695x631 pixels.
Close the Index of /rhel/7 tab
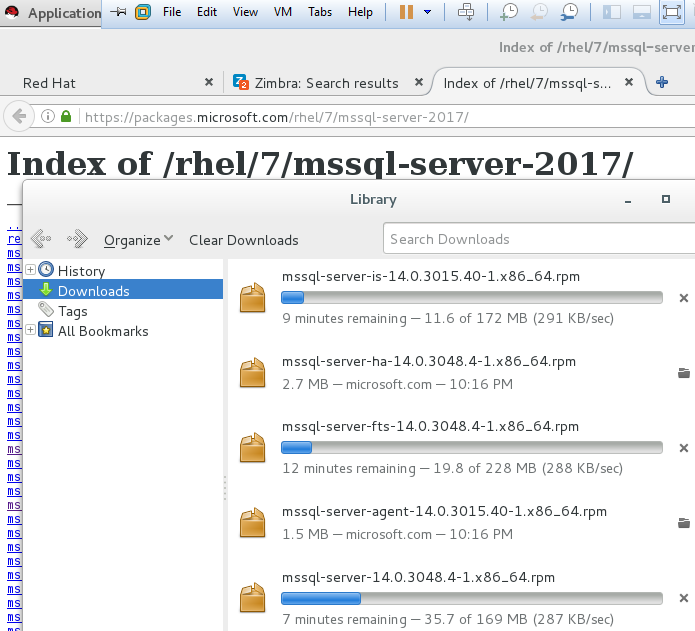click(x=629, y=82)
